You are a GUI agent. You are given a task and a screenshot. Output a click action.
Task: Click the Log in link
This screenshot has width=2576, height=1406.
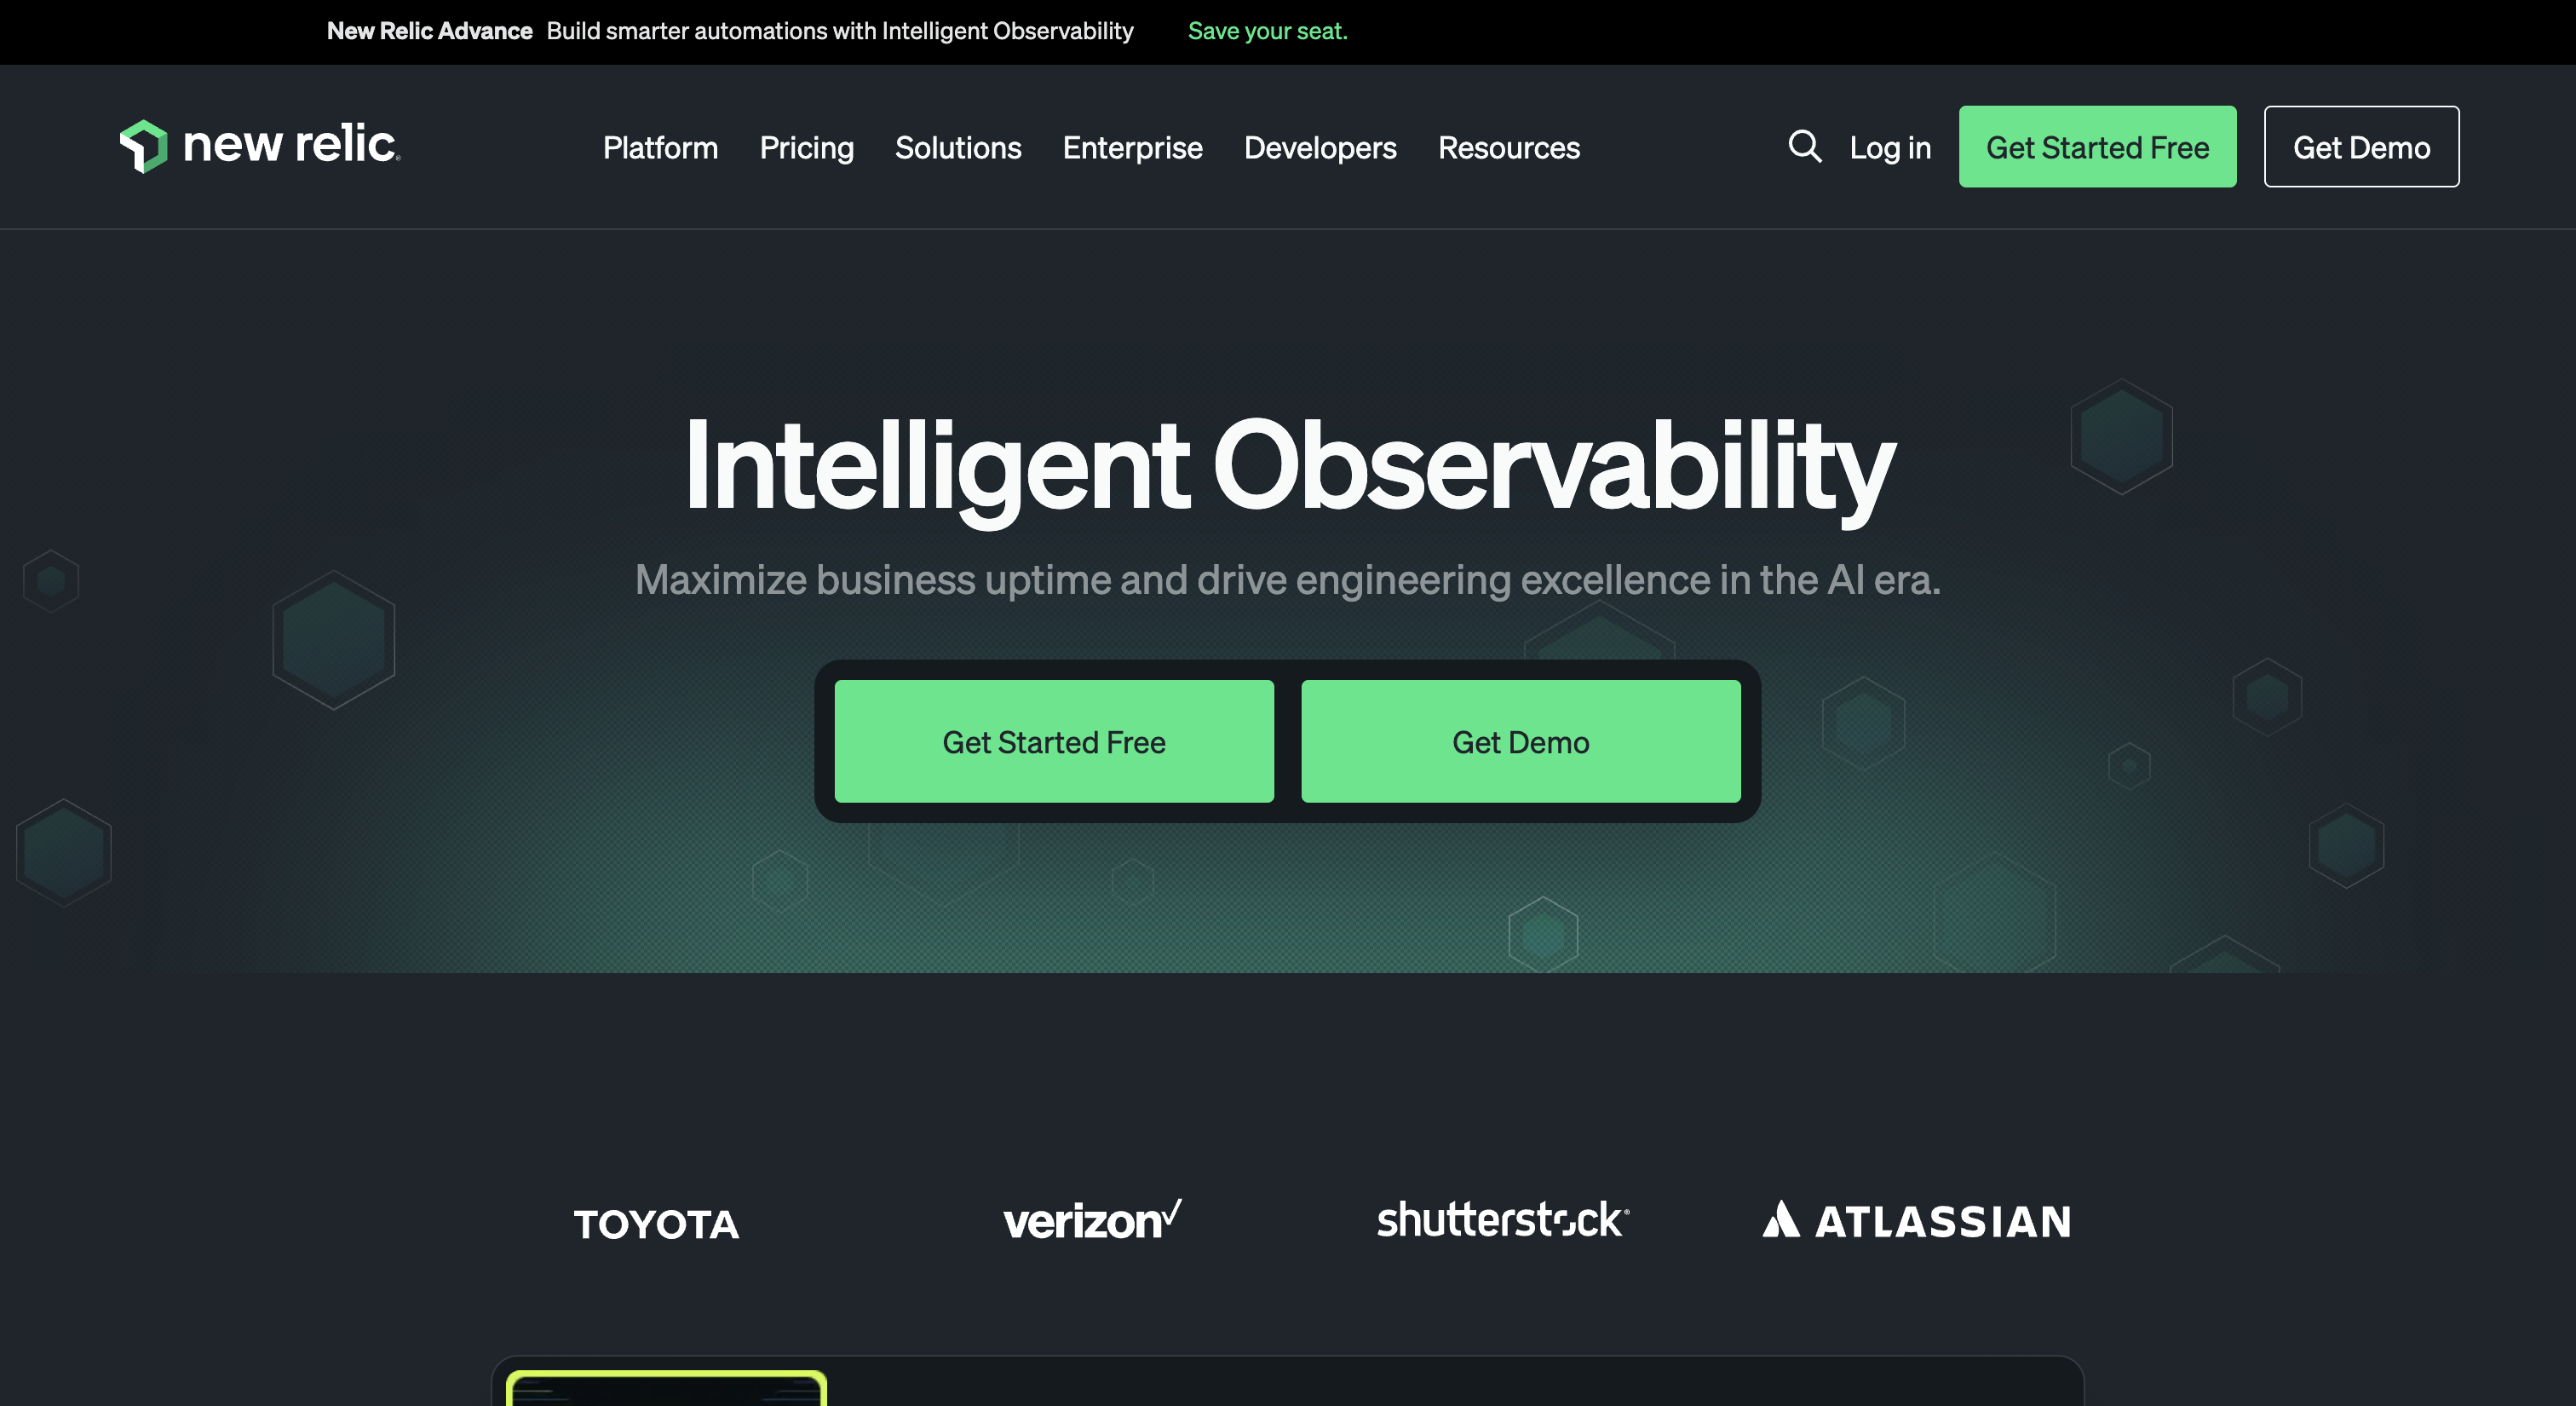pyautogui.click(x=1889, y=148)
